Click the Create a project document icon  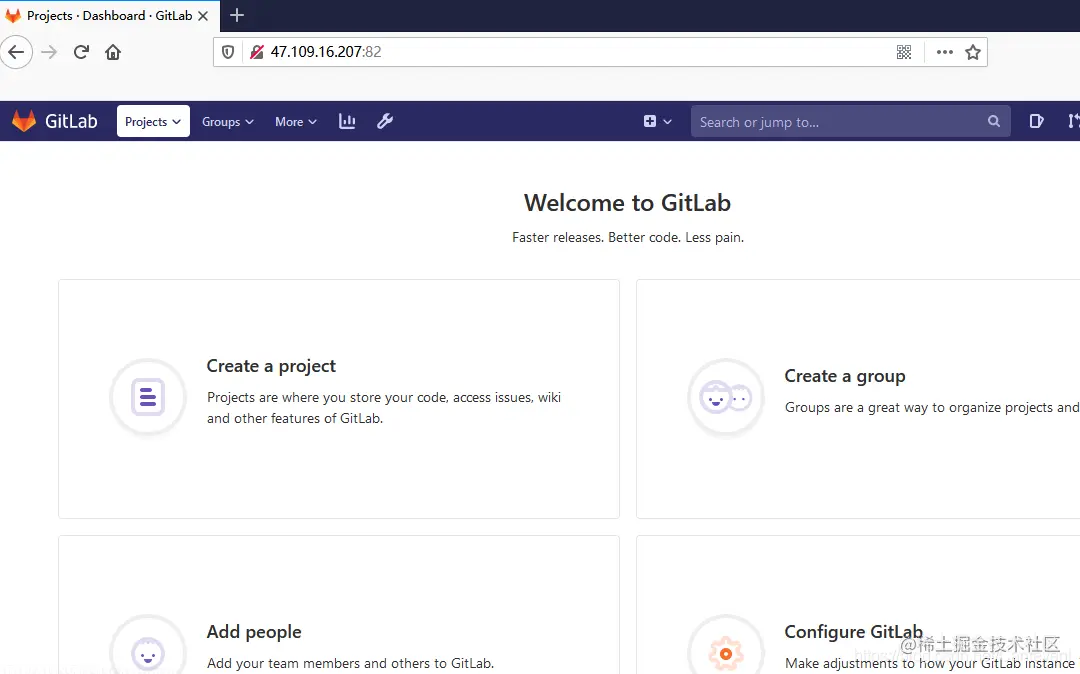pyautogui.click(x=148, y=397)
